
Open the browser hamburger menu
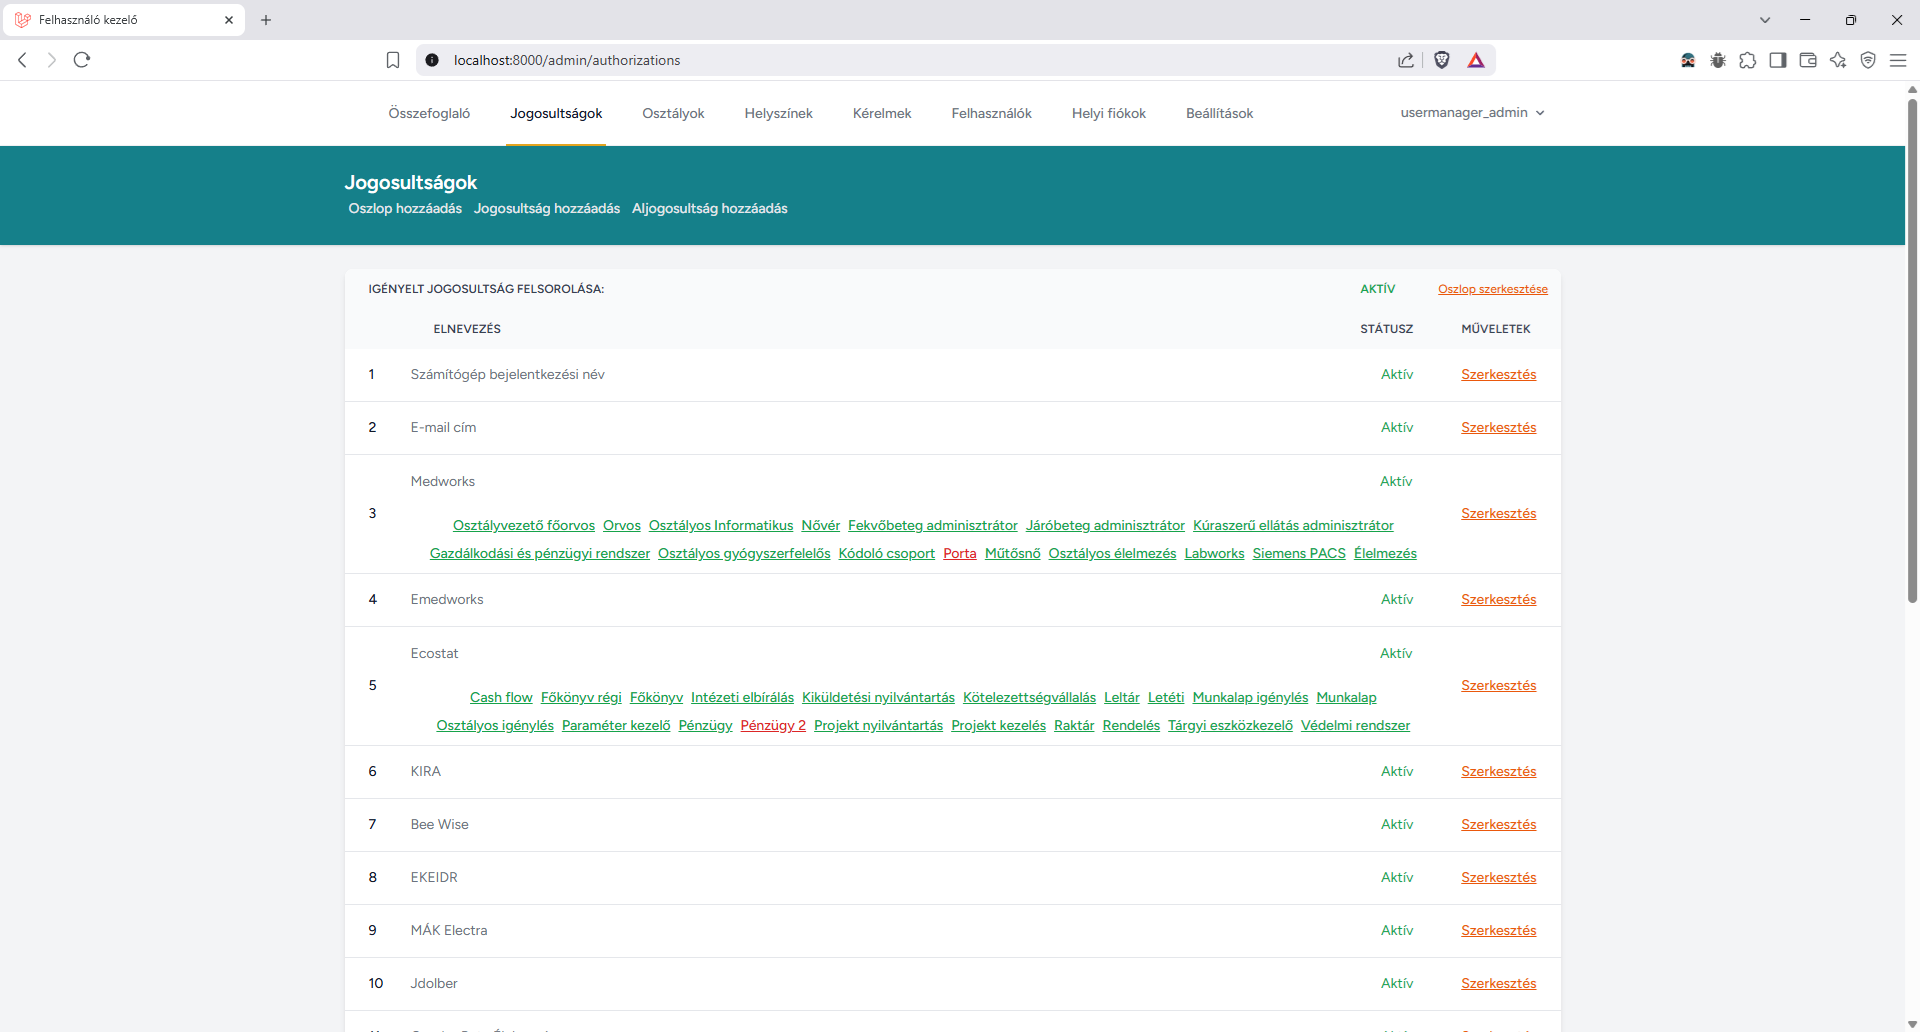tap(1898, 60)
